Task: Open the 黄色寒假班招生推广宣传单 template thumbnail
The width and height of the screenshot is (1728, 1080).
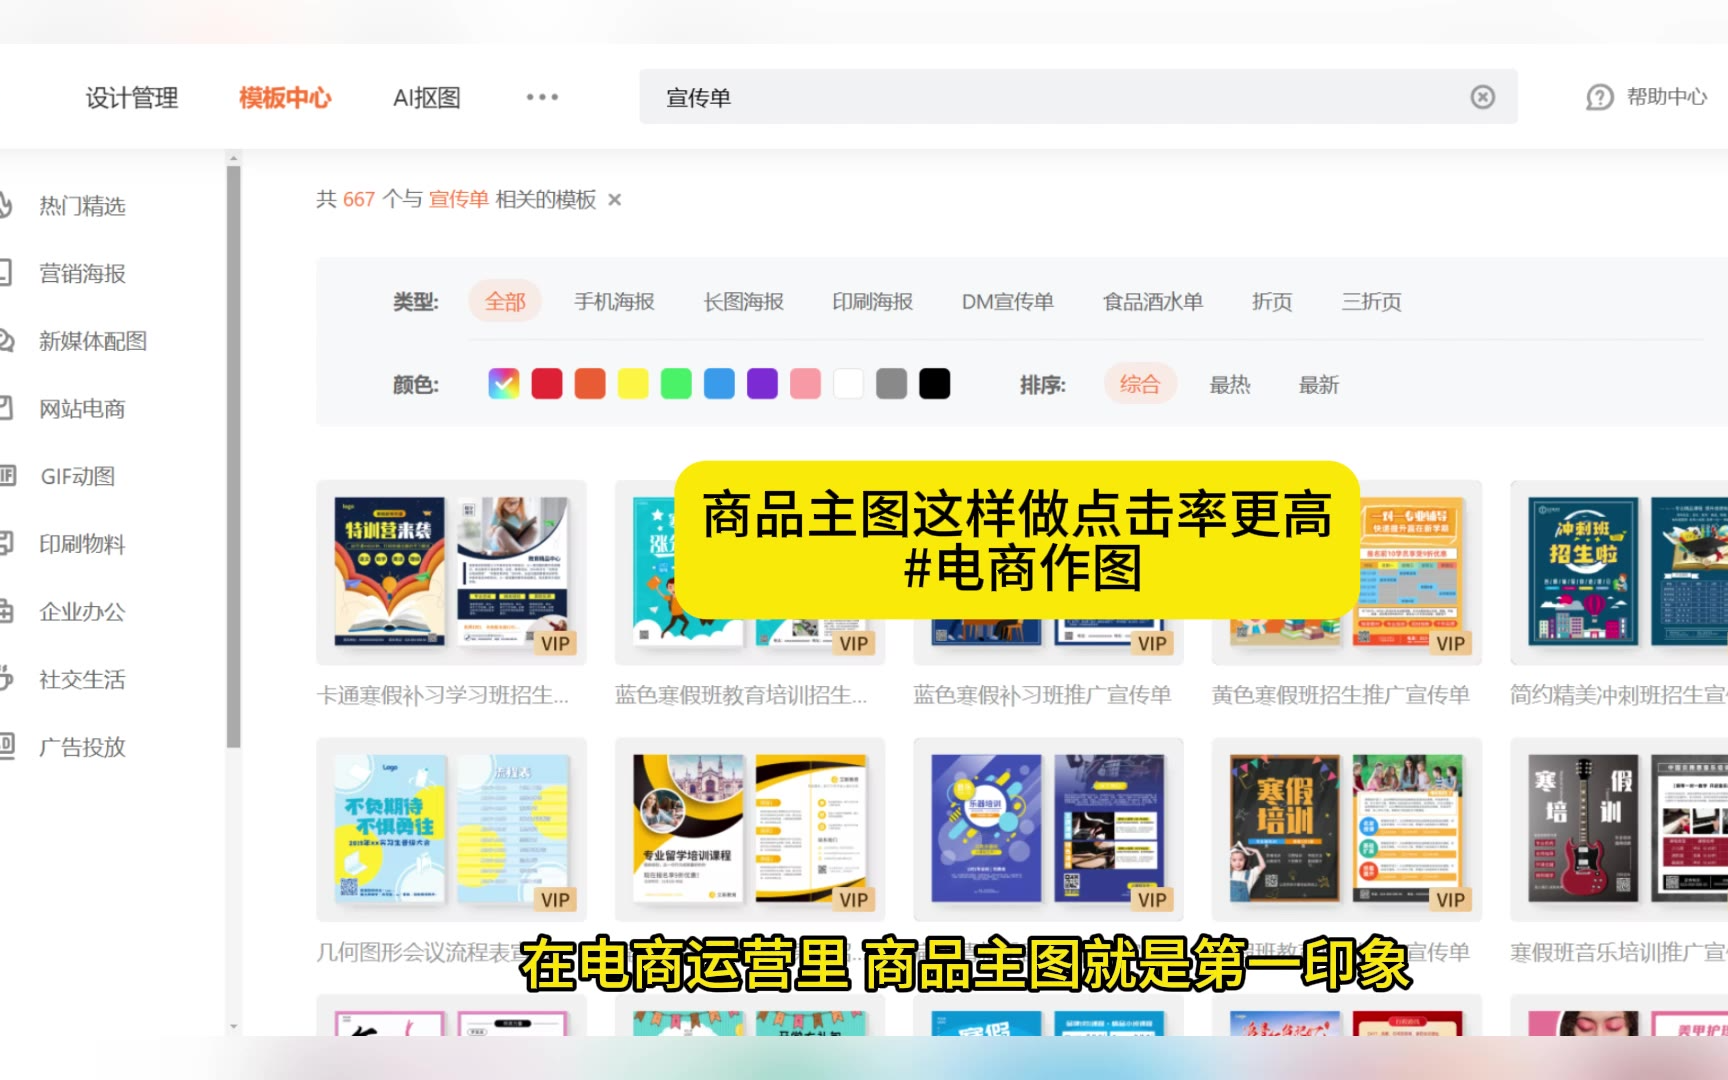Action: (1347, 573)
